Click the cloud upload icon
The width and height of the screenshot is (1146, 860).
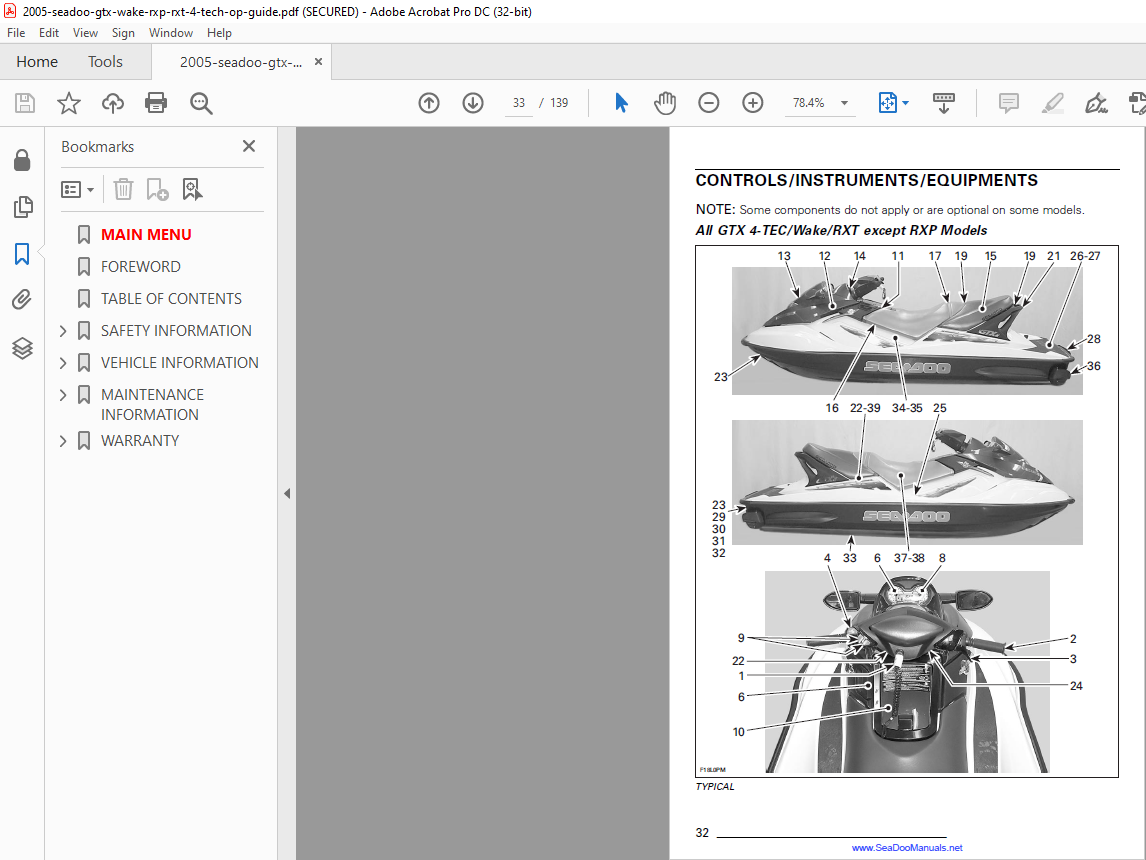(113, 103)
